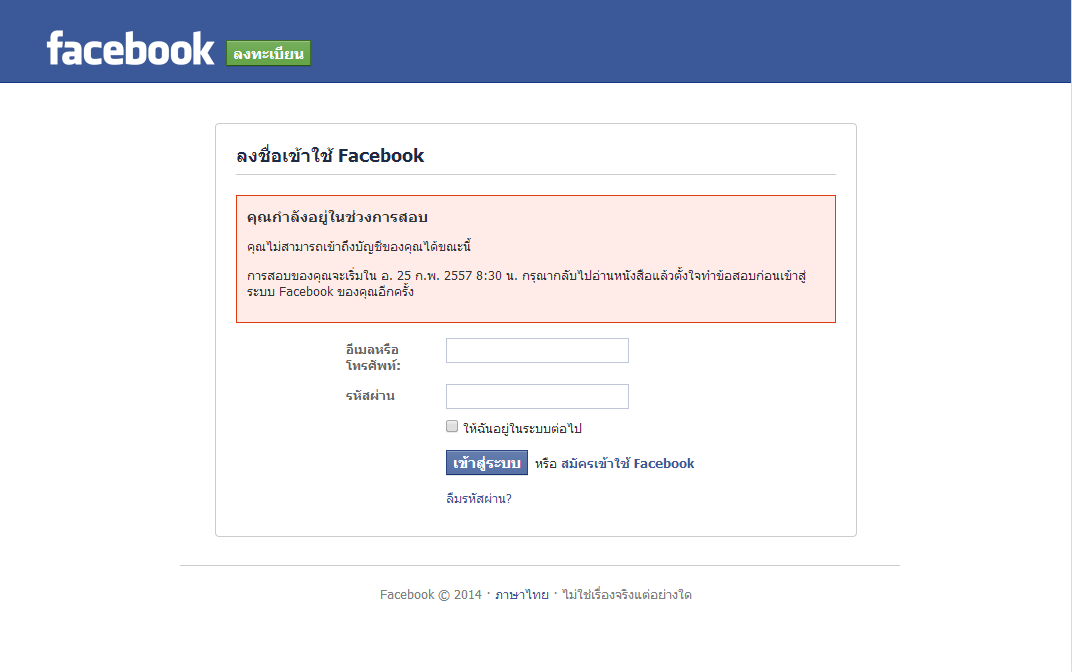The image size is (1072, 672).
Task: Click the ไม่ใช่เรื่องจริงแต่อย่างใด footer link
Action: pyautogui.click(x=627, y=594)
